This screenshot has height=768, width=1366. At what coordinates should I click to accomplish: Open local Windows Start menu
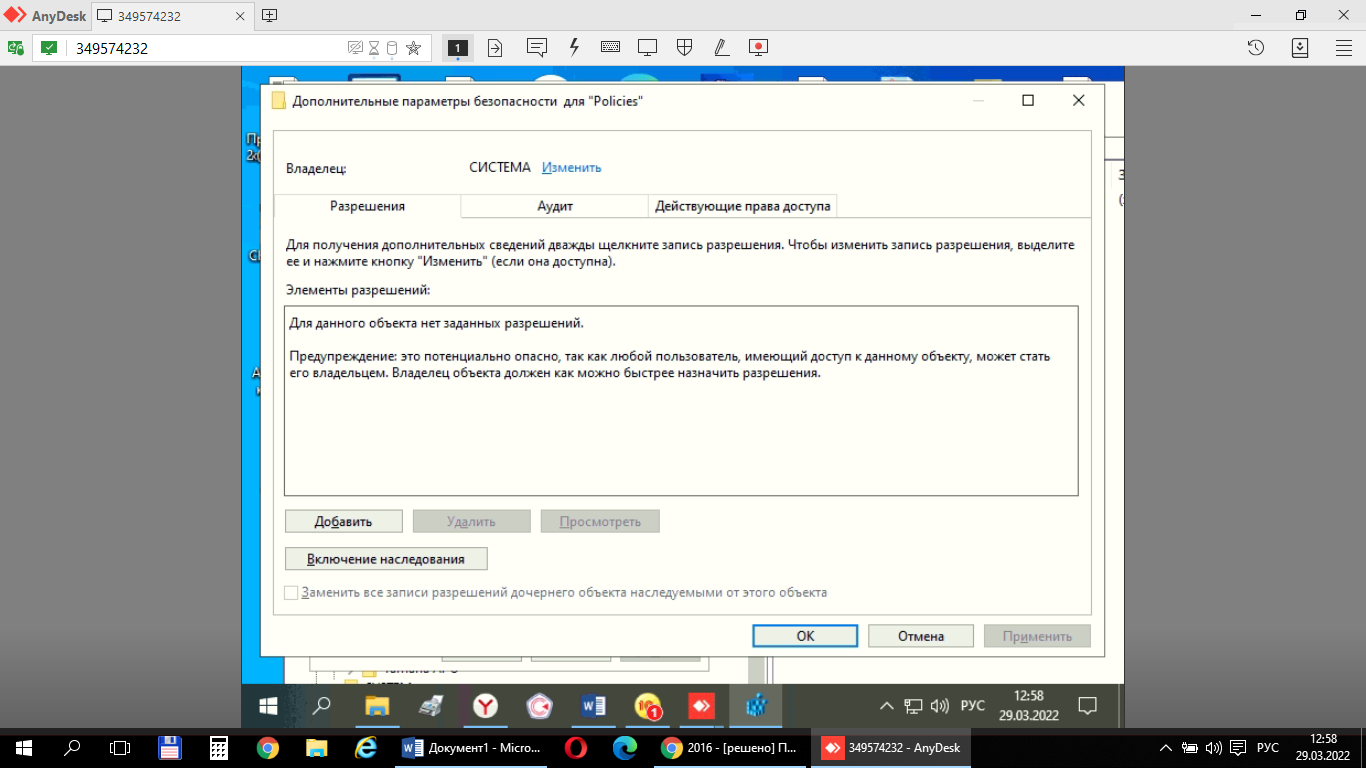coord(24,747)
